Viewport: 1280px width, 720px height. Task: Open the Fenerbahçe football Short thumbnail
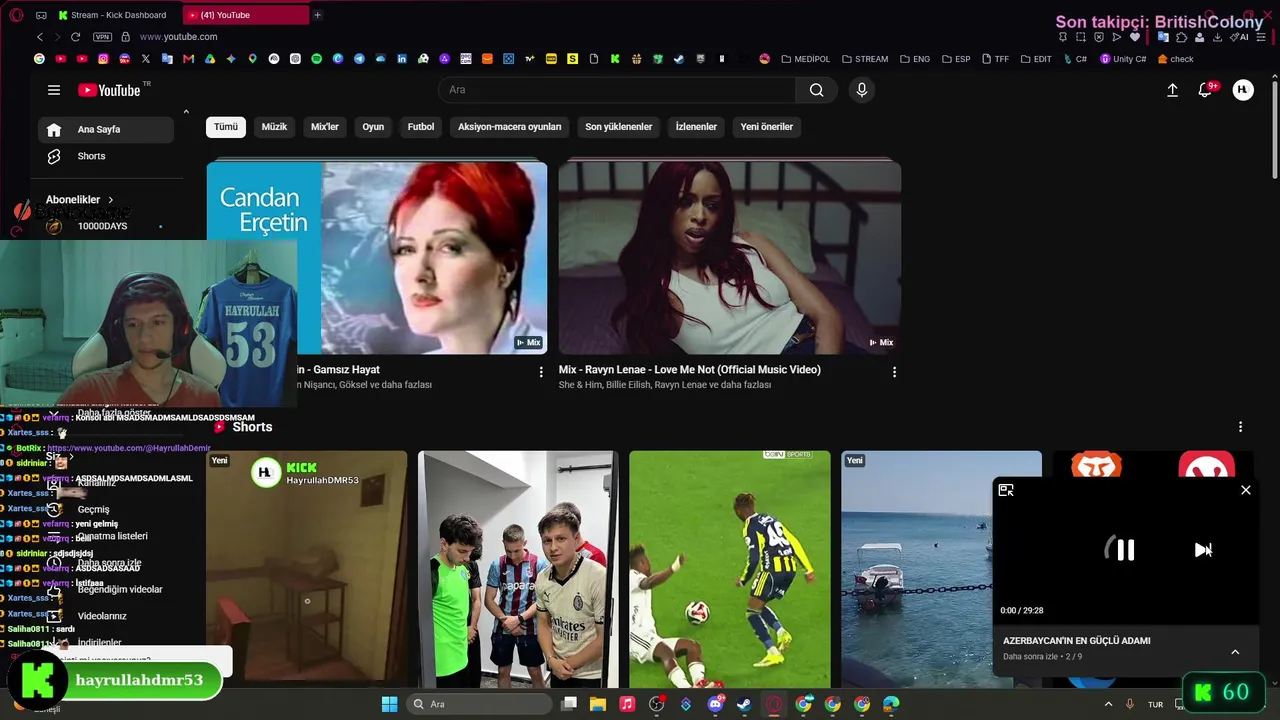coord(730,570)
